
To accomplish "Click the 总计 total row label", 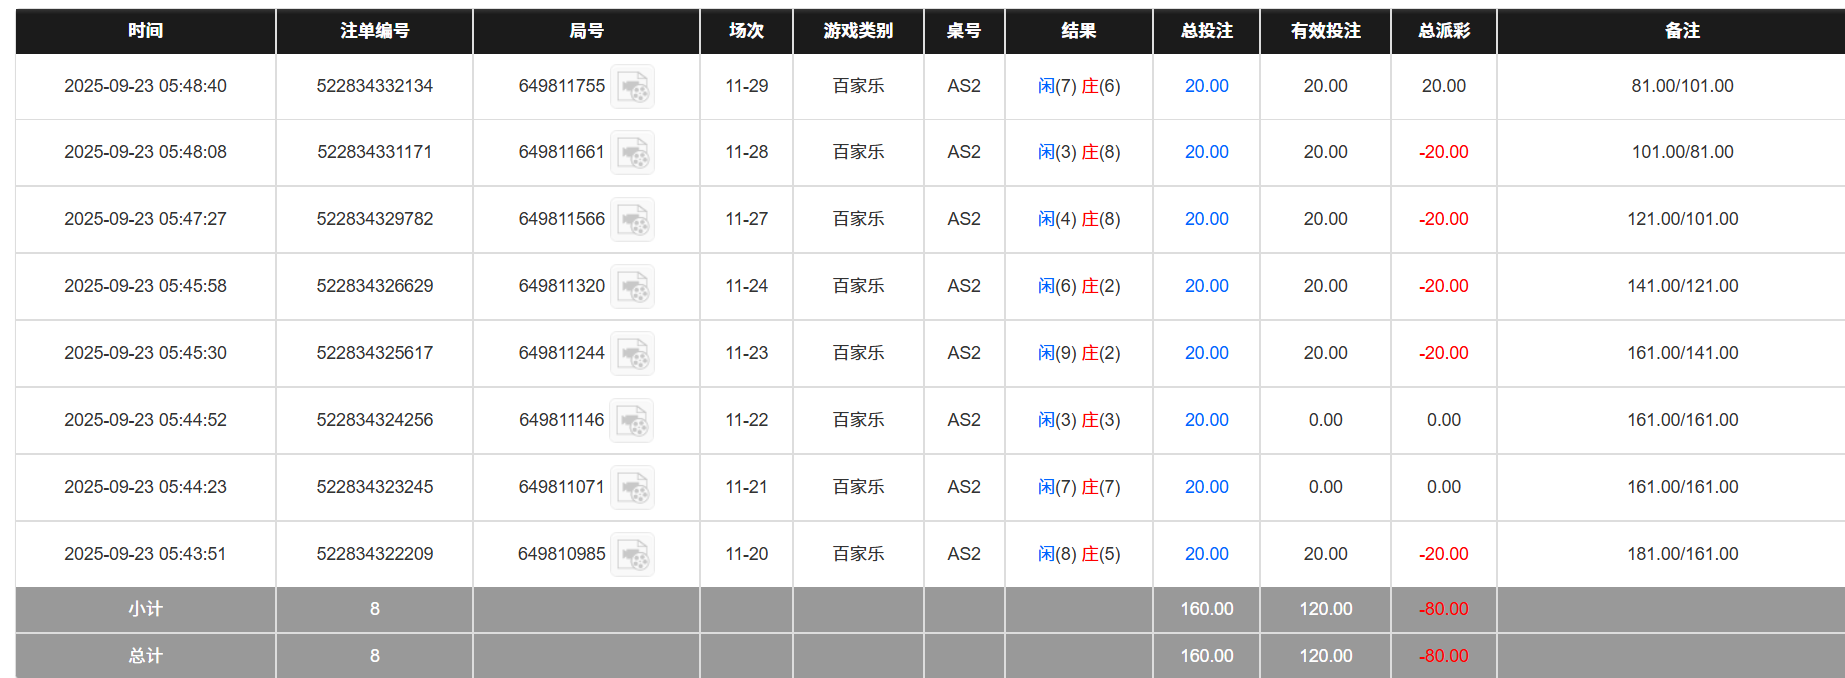I will pyautogui.click(x=144, y=656).
